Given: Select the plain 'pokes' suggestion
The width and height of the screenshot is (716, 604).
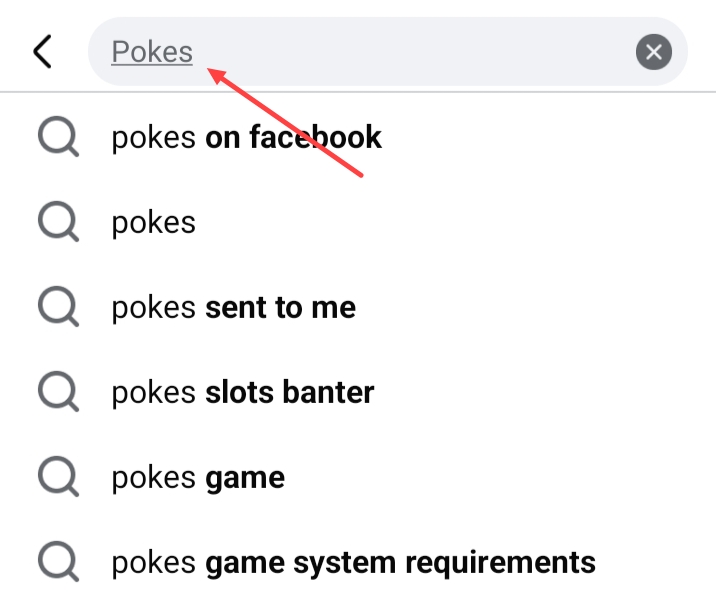Looking at the screenshot, I should 153,222.
